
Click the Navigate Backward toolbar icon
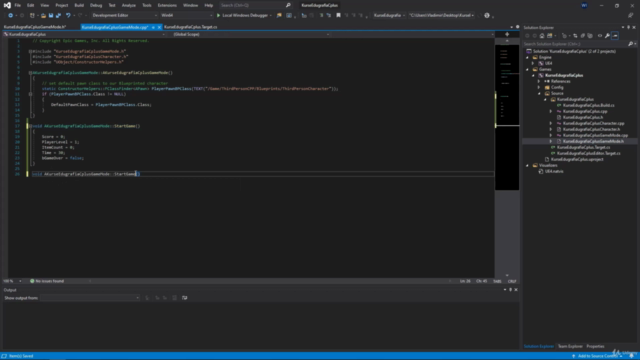10,16
